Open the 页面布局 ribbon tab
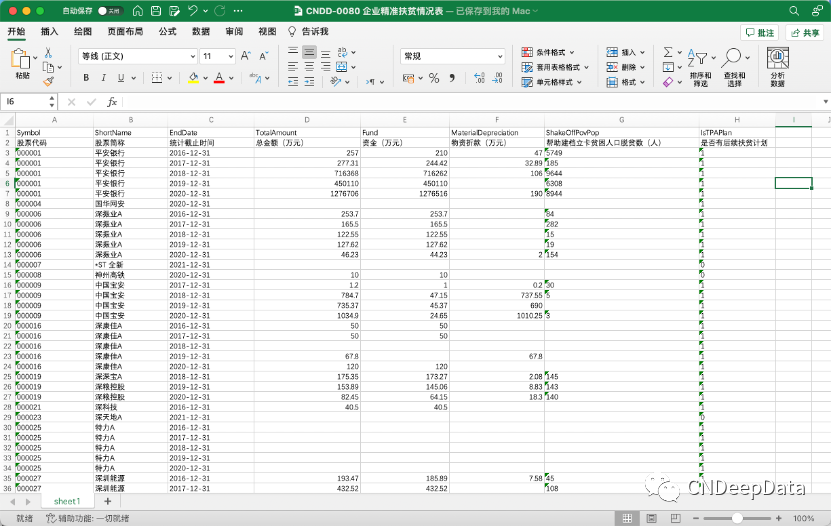The width and height of the screenshot is (832, 526). [125, 31]
